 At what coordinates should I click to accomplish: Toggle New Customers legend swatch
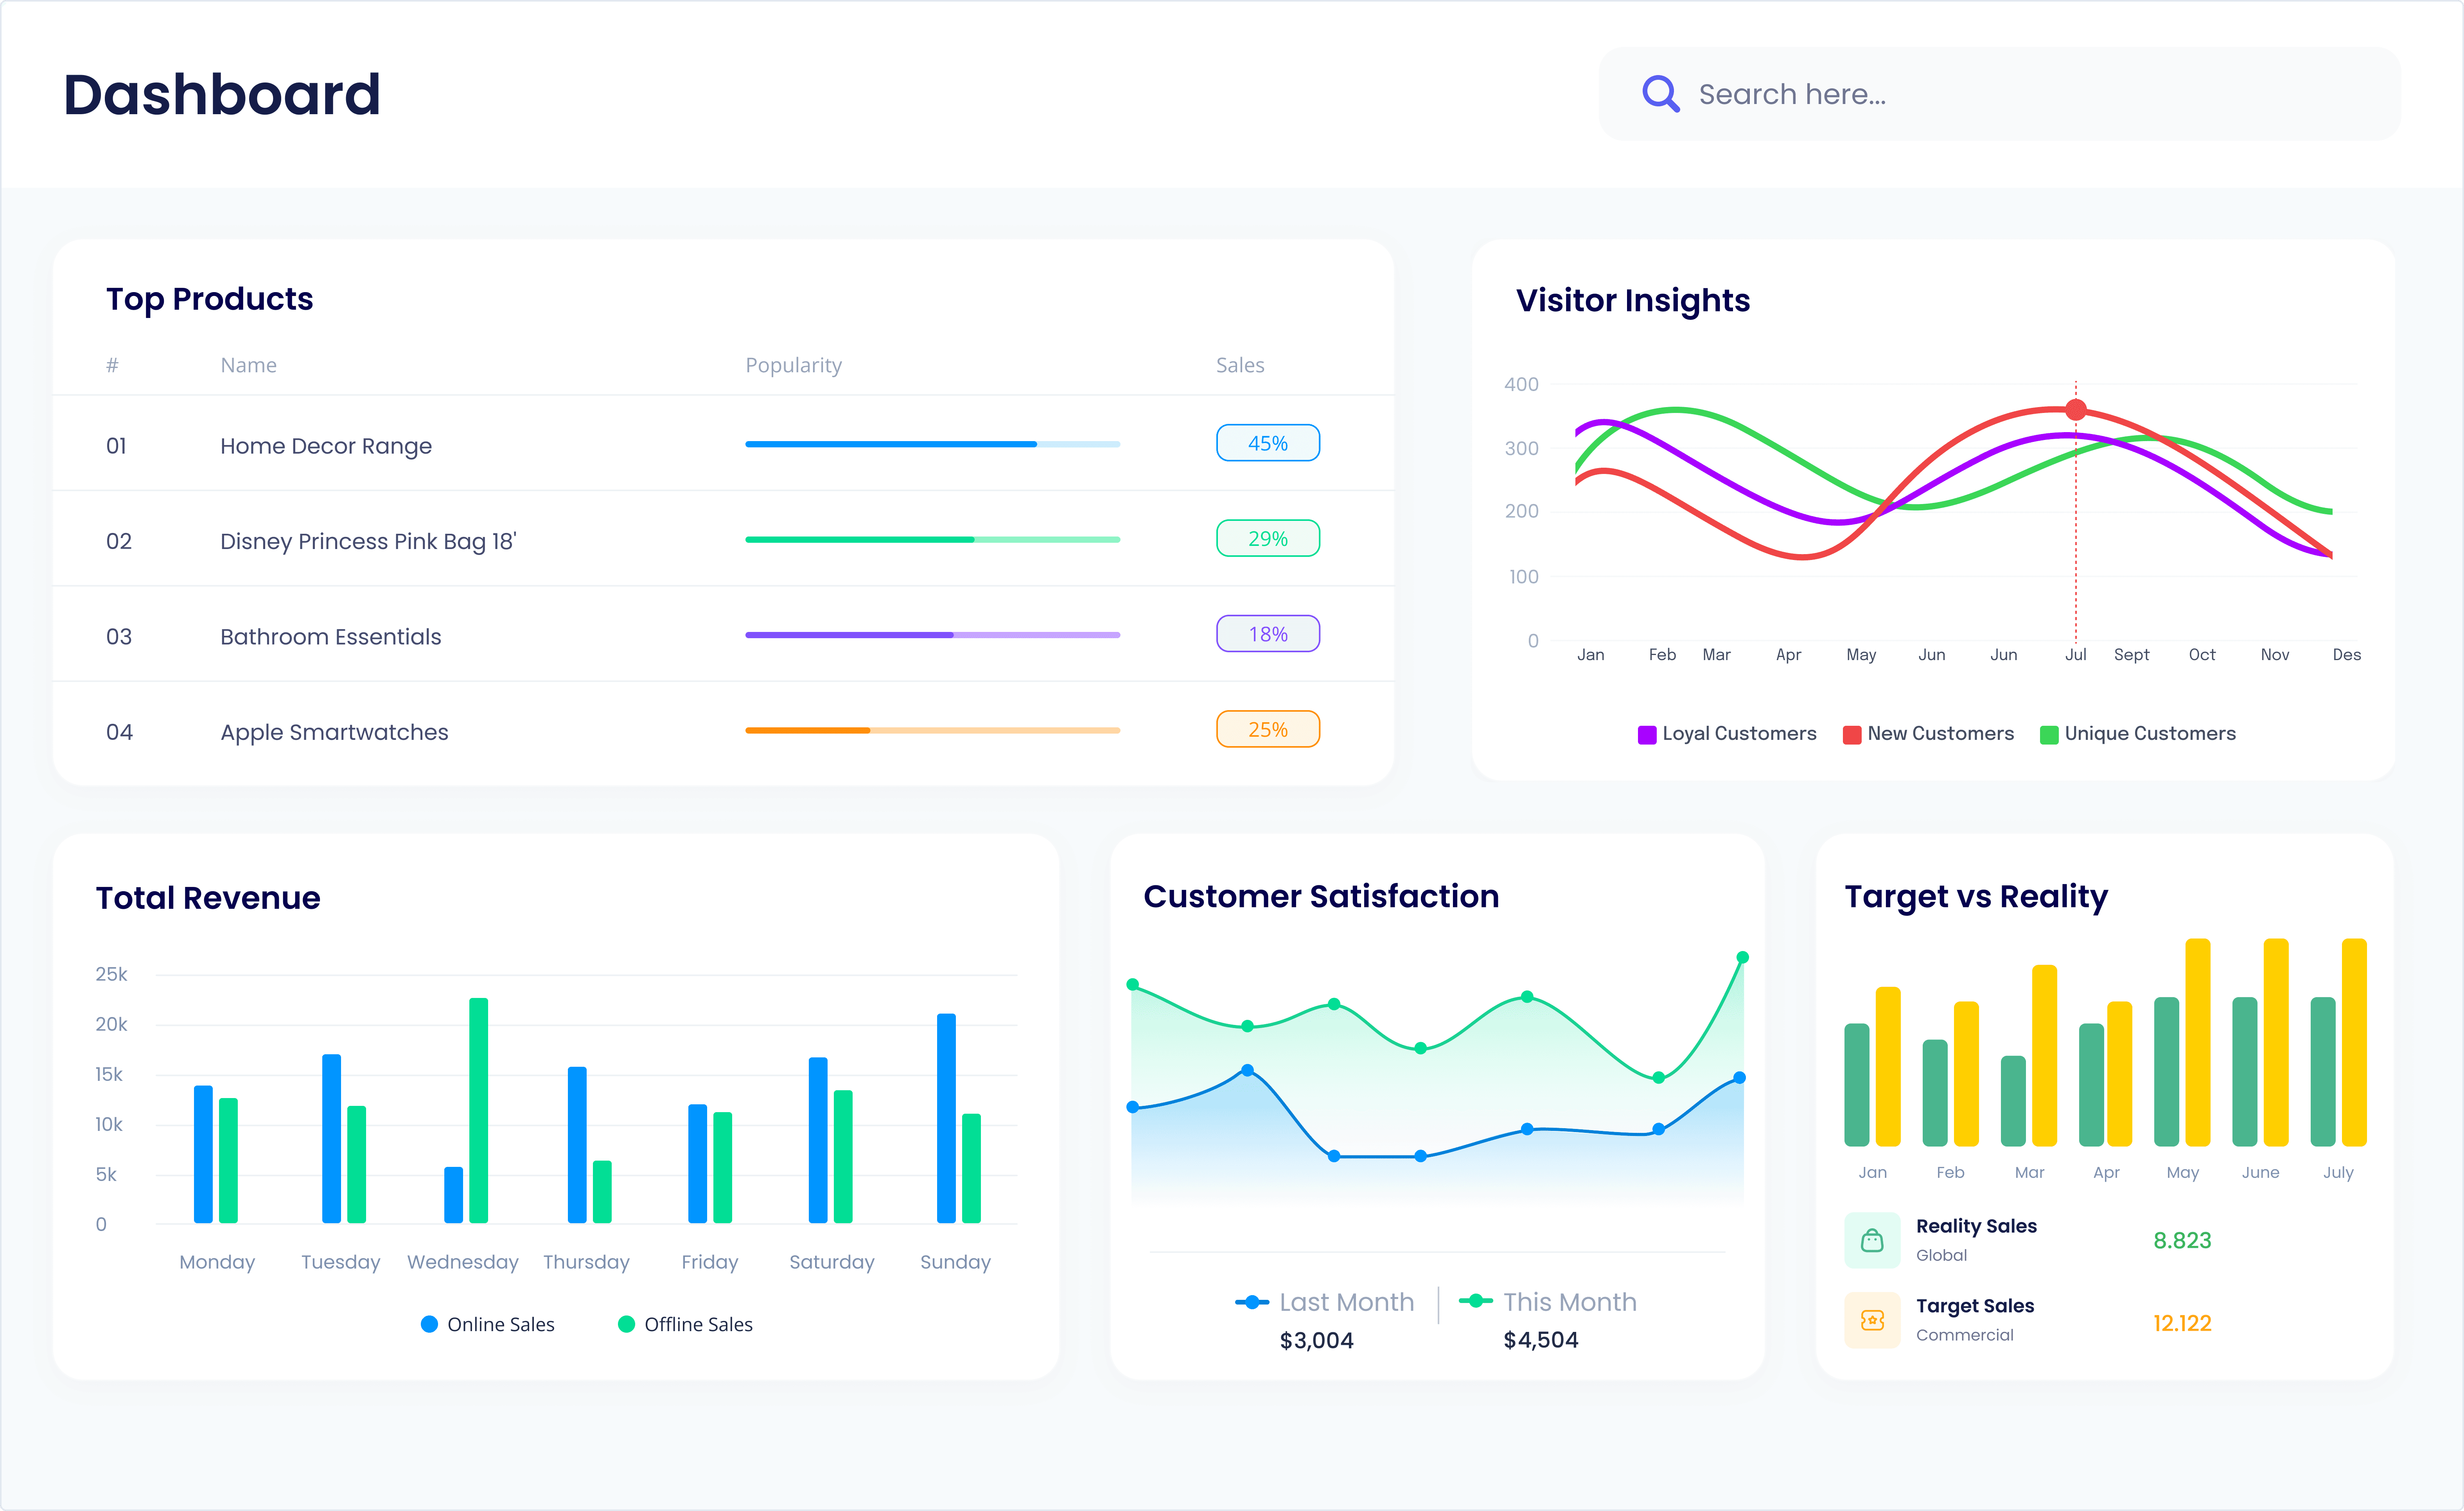click(x=1851, y=735)
